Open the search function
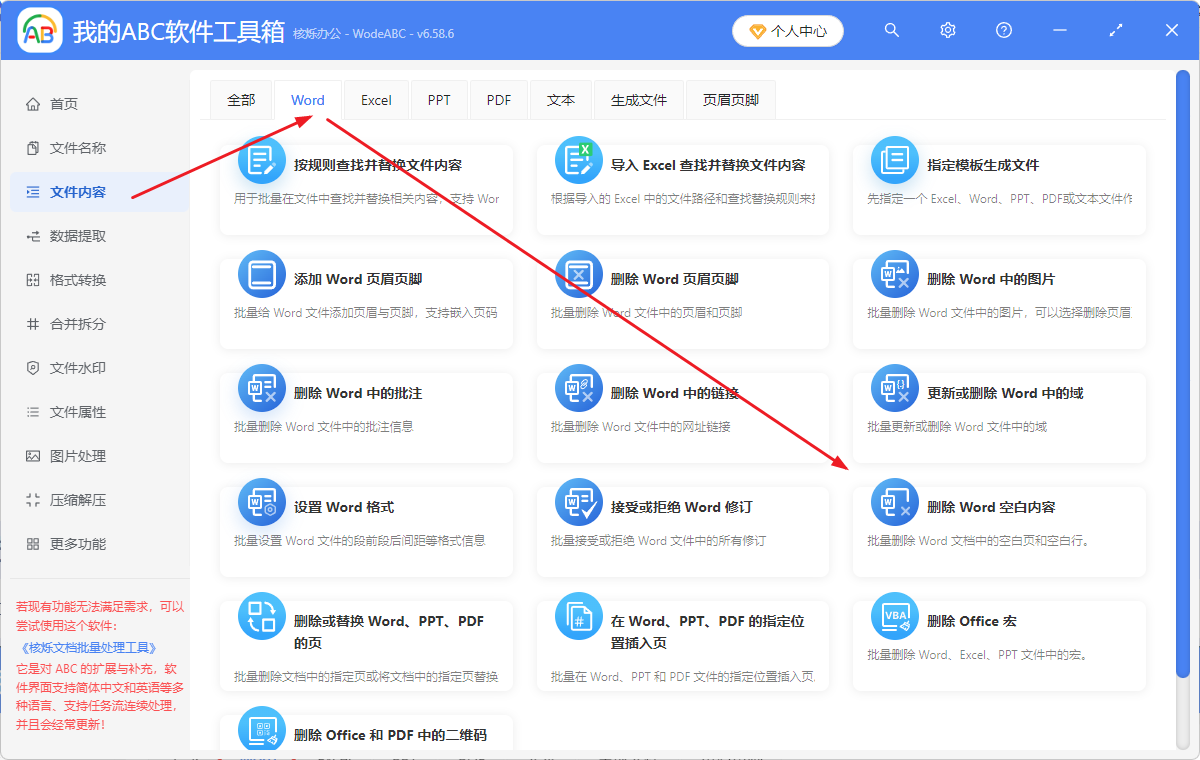The height and width of the screenshot is (760, 1200). coord(891,30)
